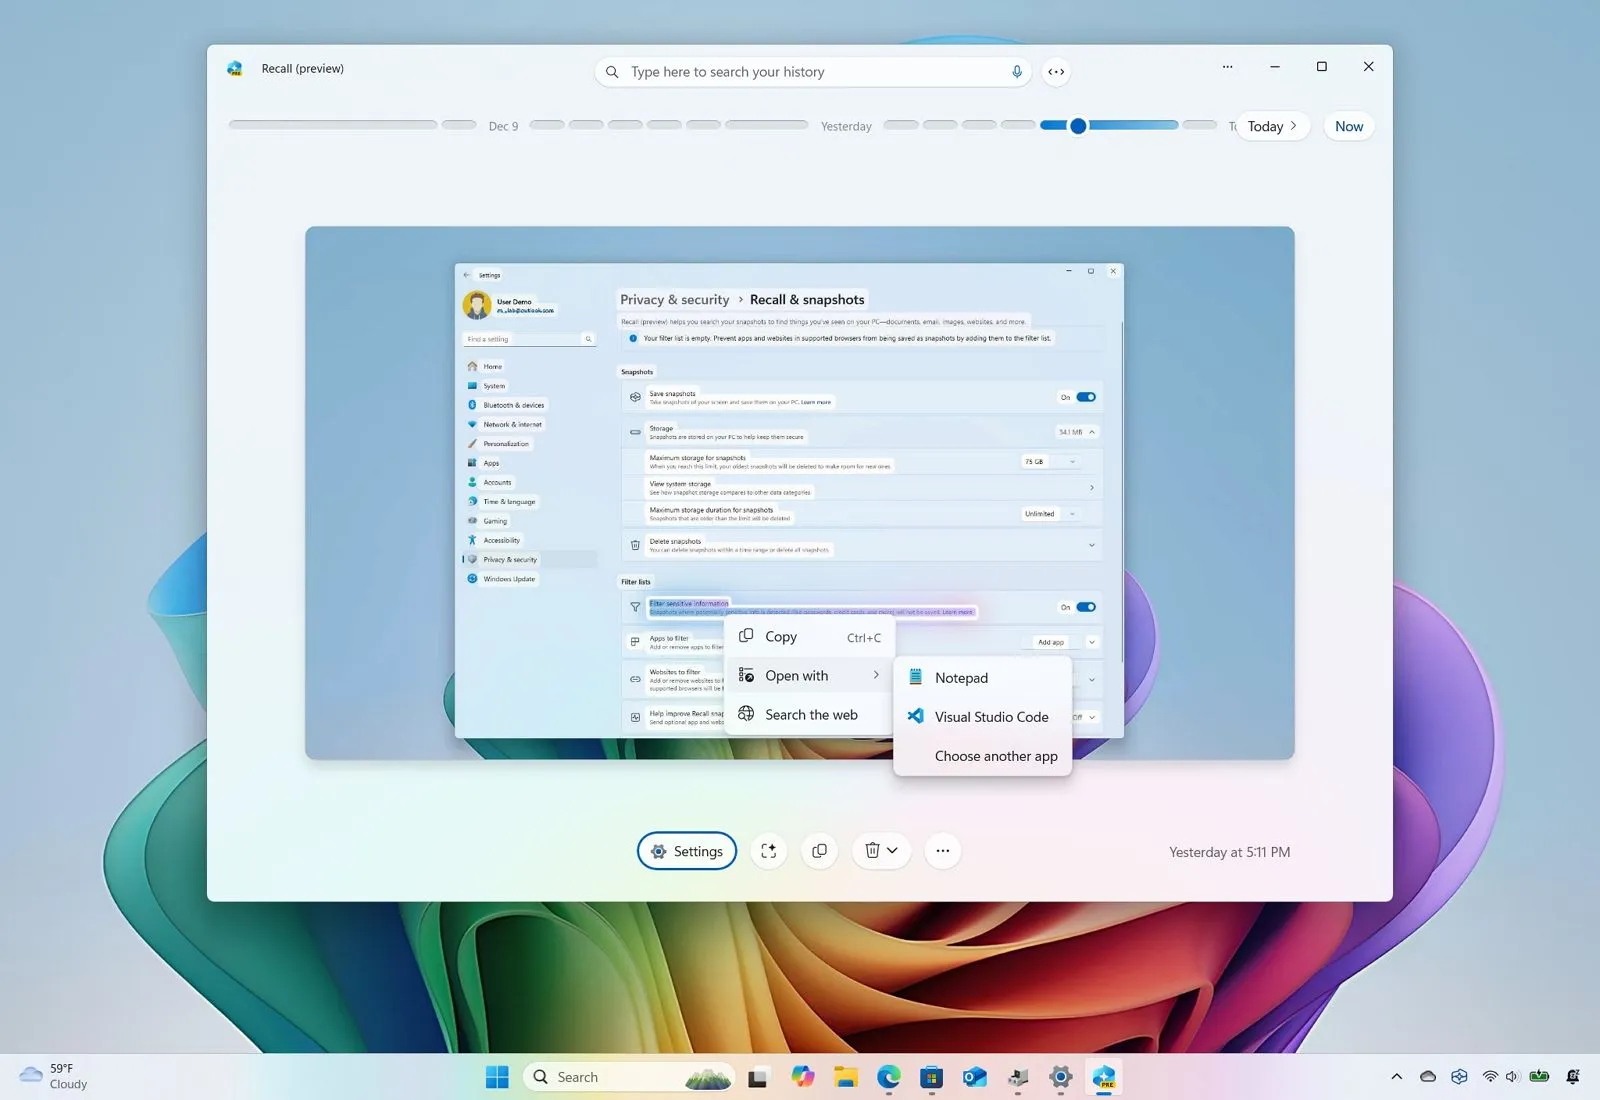Screen dimensions: 1600x1100
Task: Activate the Click to Do icon
Action: [x=768, y=851]
